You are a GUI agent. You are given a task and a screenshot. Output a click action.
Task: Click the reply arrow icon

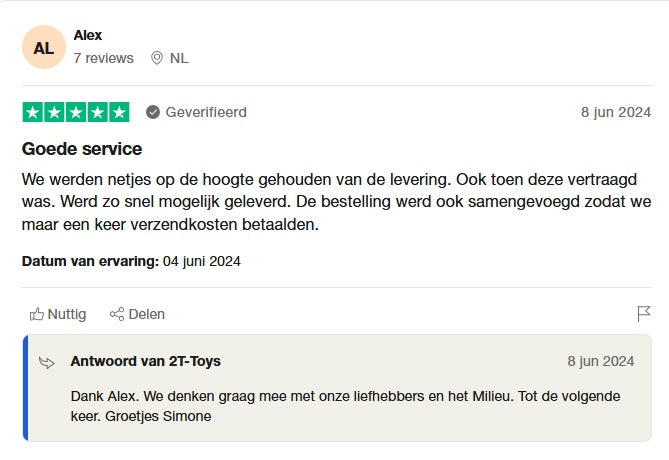coord(47,362)
